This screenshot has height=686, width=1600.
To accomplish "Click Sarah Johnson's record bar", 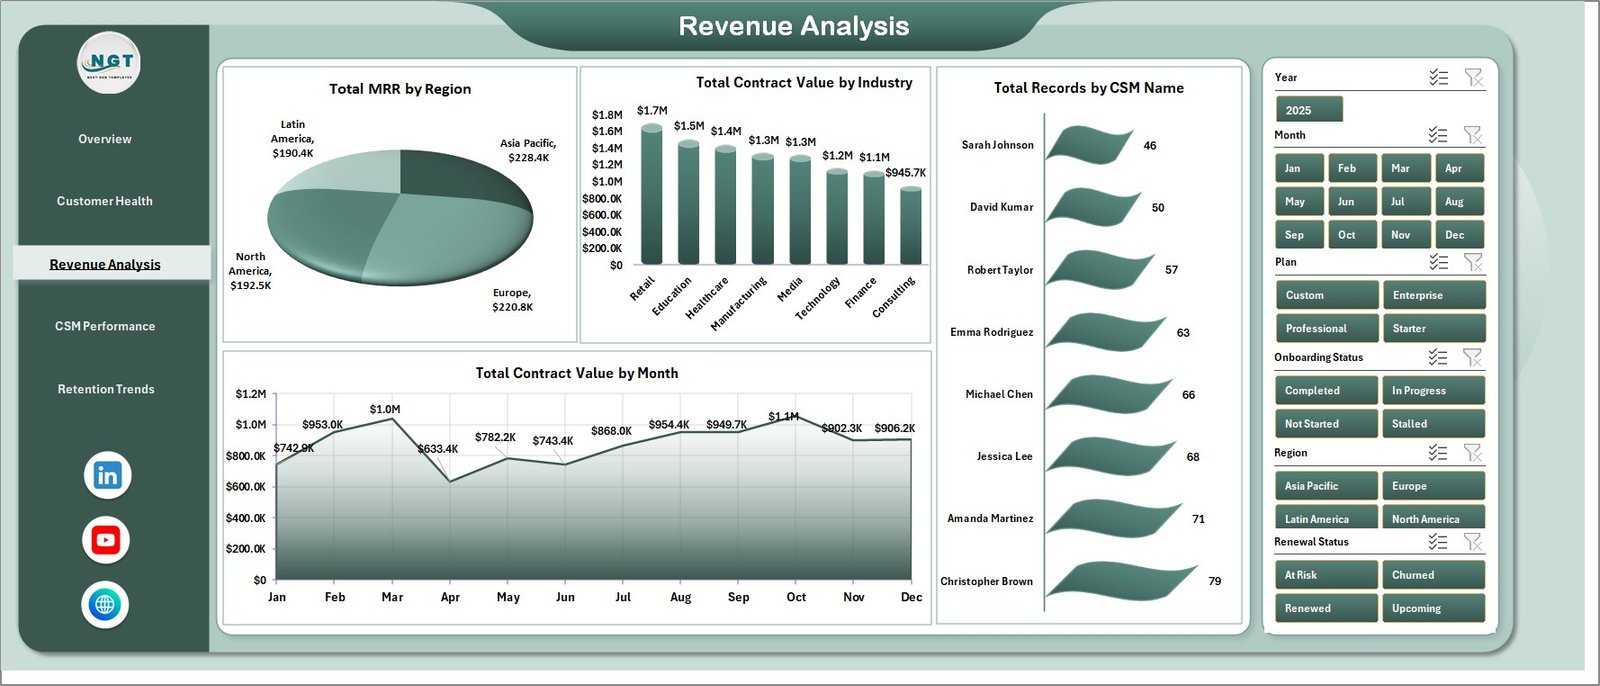I will point(1089,146).
